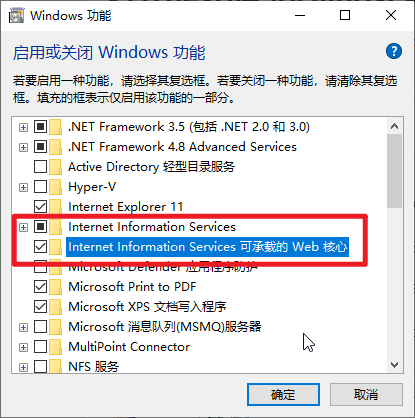
Task: Expand the Microsoft 消息队列(MSMQ)服务器 node
Action: pos(23,327)
